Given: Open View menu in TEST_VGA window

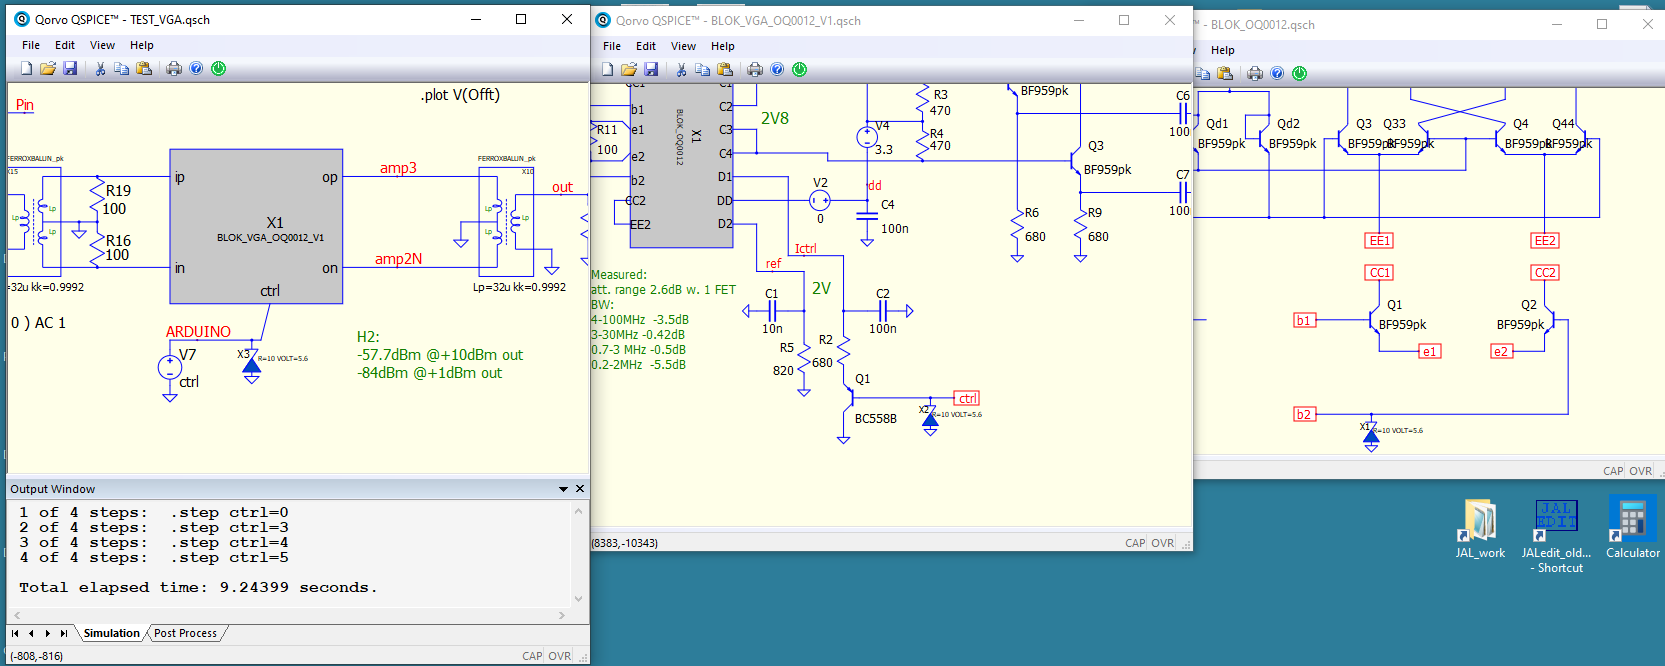Looking at the screenshot, I should point(102,45).
